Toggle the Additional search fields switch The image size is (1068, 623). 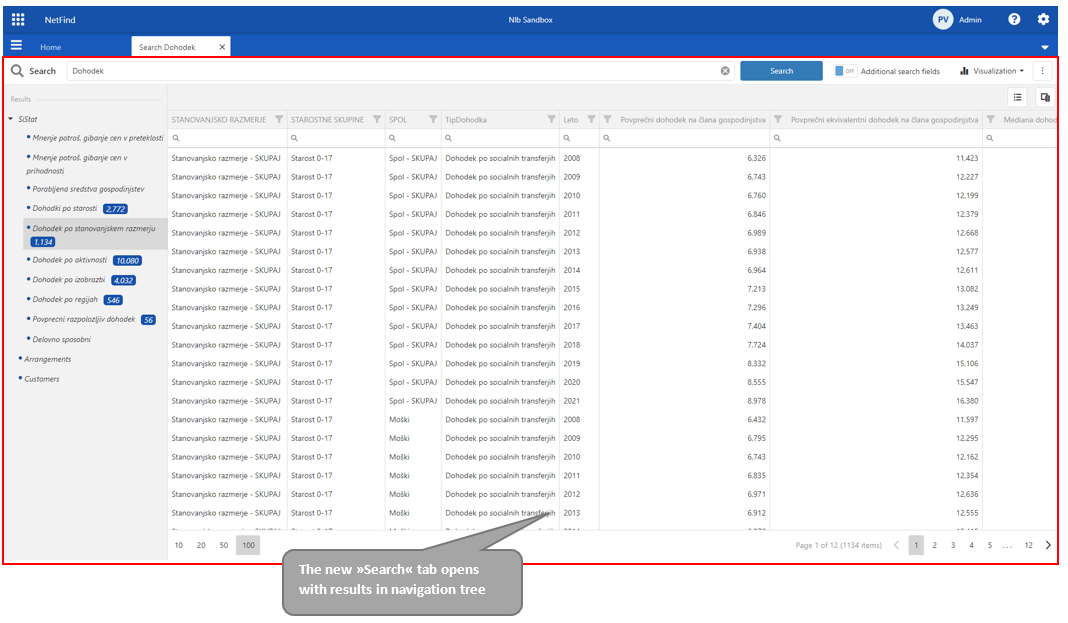[845, 71]
